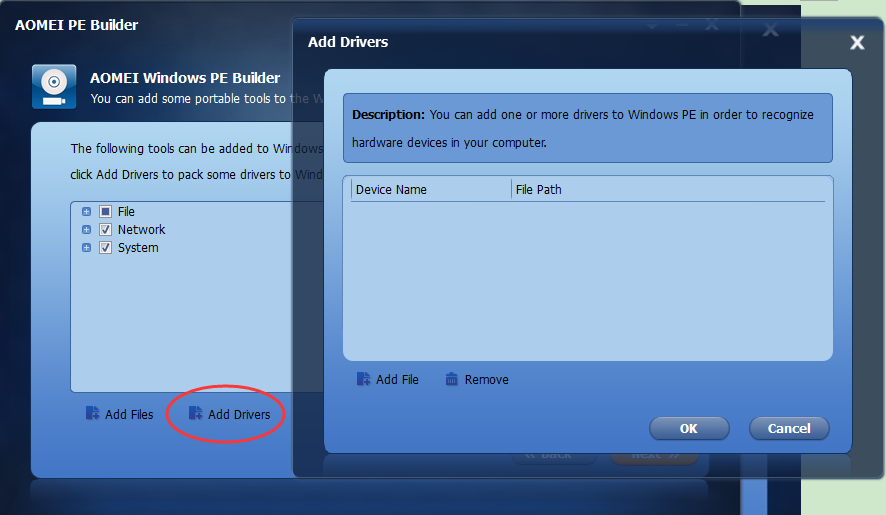Click the Remove label in dialog
Screen dimensions: 886x515
tap(487, 380)
